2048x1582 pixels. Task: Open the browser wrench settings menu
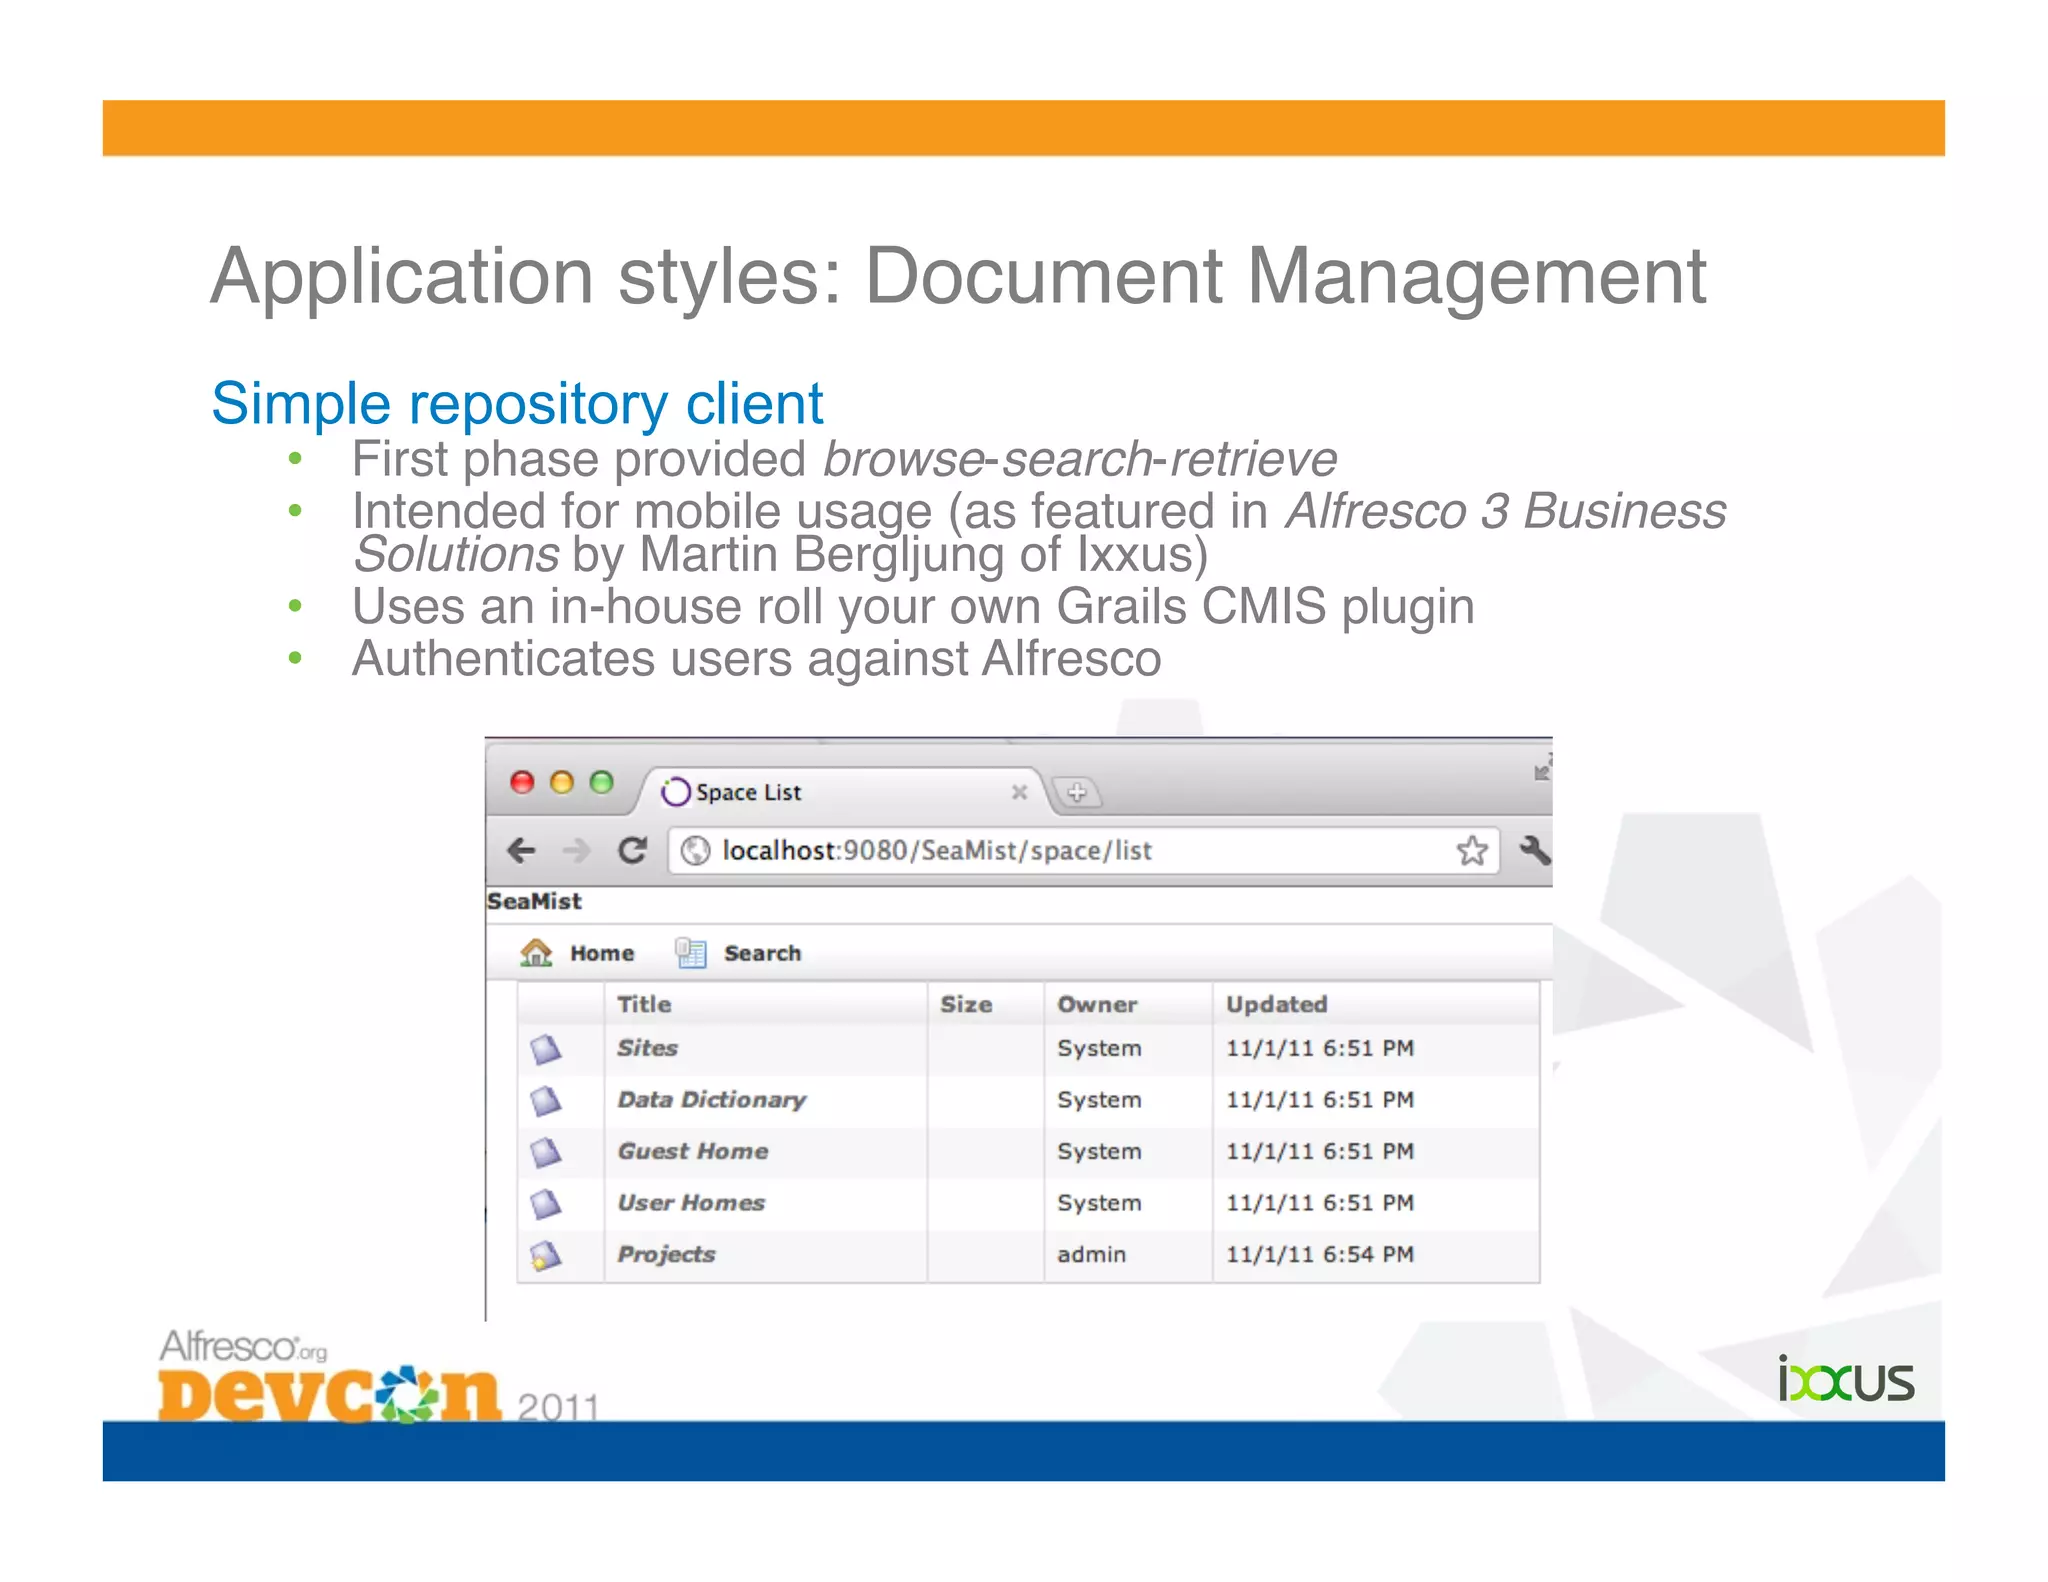point(1535,851)
